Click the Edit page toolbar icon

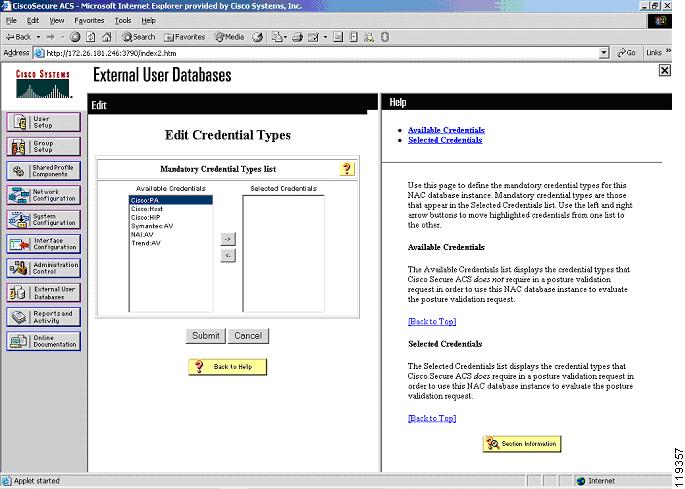[x=314, y=37]
